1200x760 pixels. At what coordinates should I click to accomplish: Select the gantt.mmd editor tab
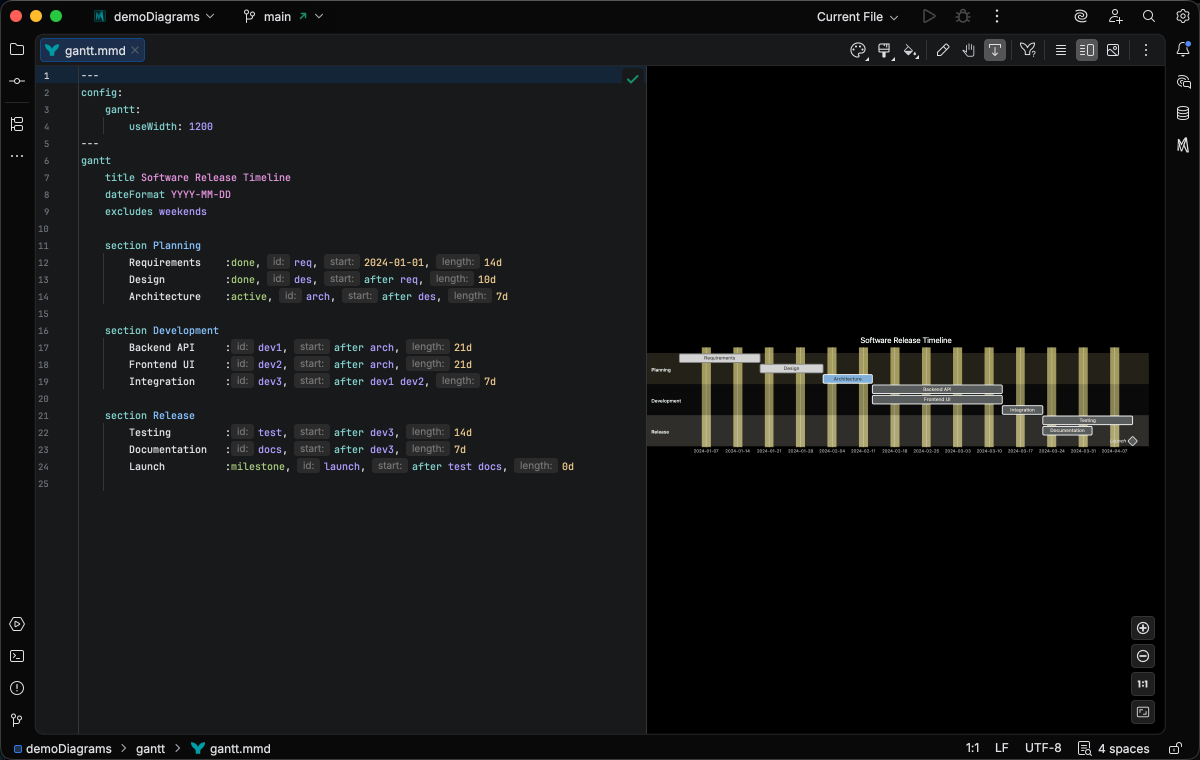coord(94,50)
